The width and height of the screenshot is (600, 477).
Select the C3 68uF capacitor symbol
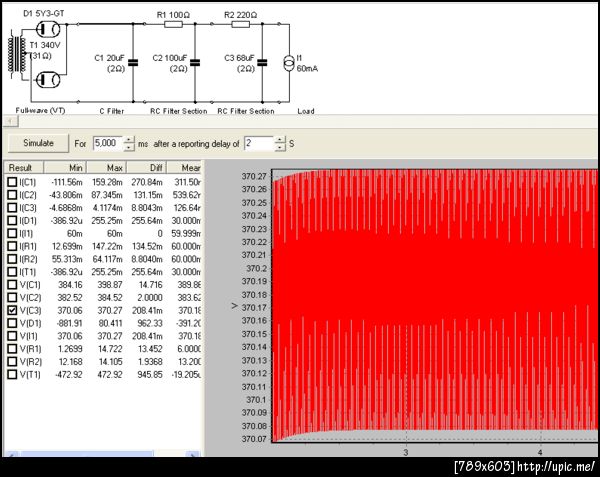click(x=262, y=62)
